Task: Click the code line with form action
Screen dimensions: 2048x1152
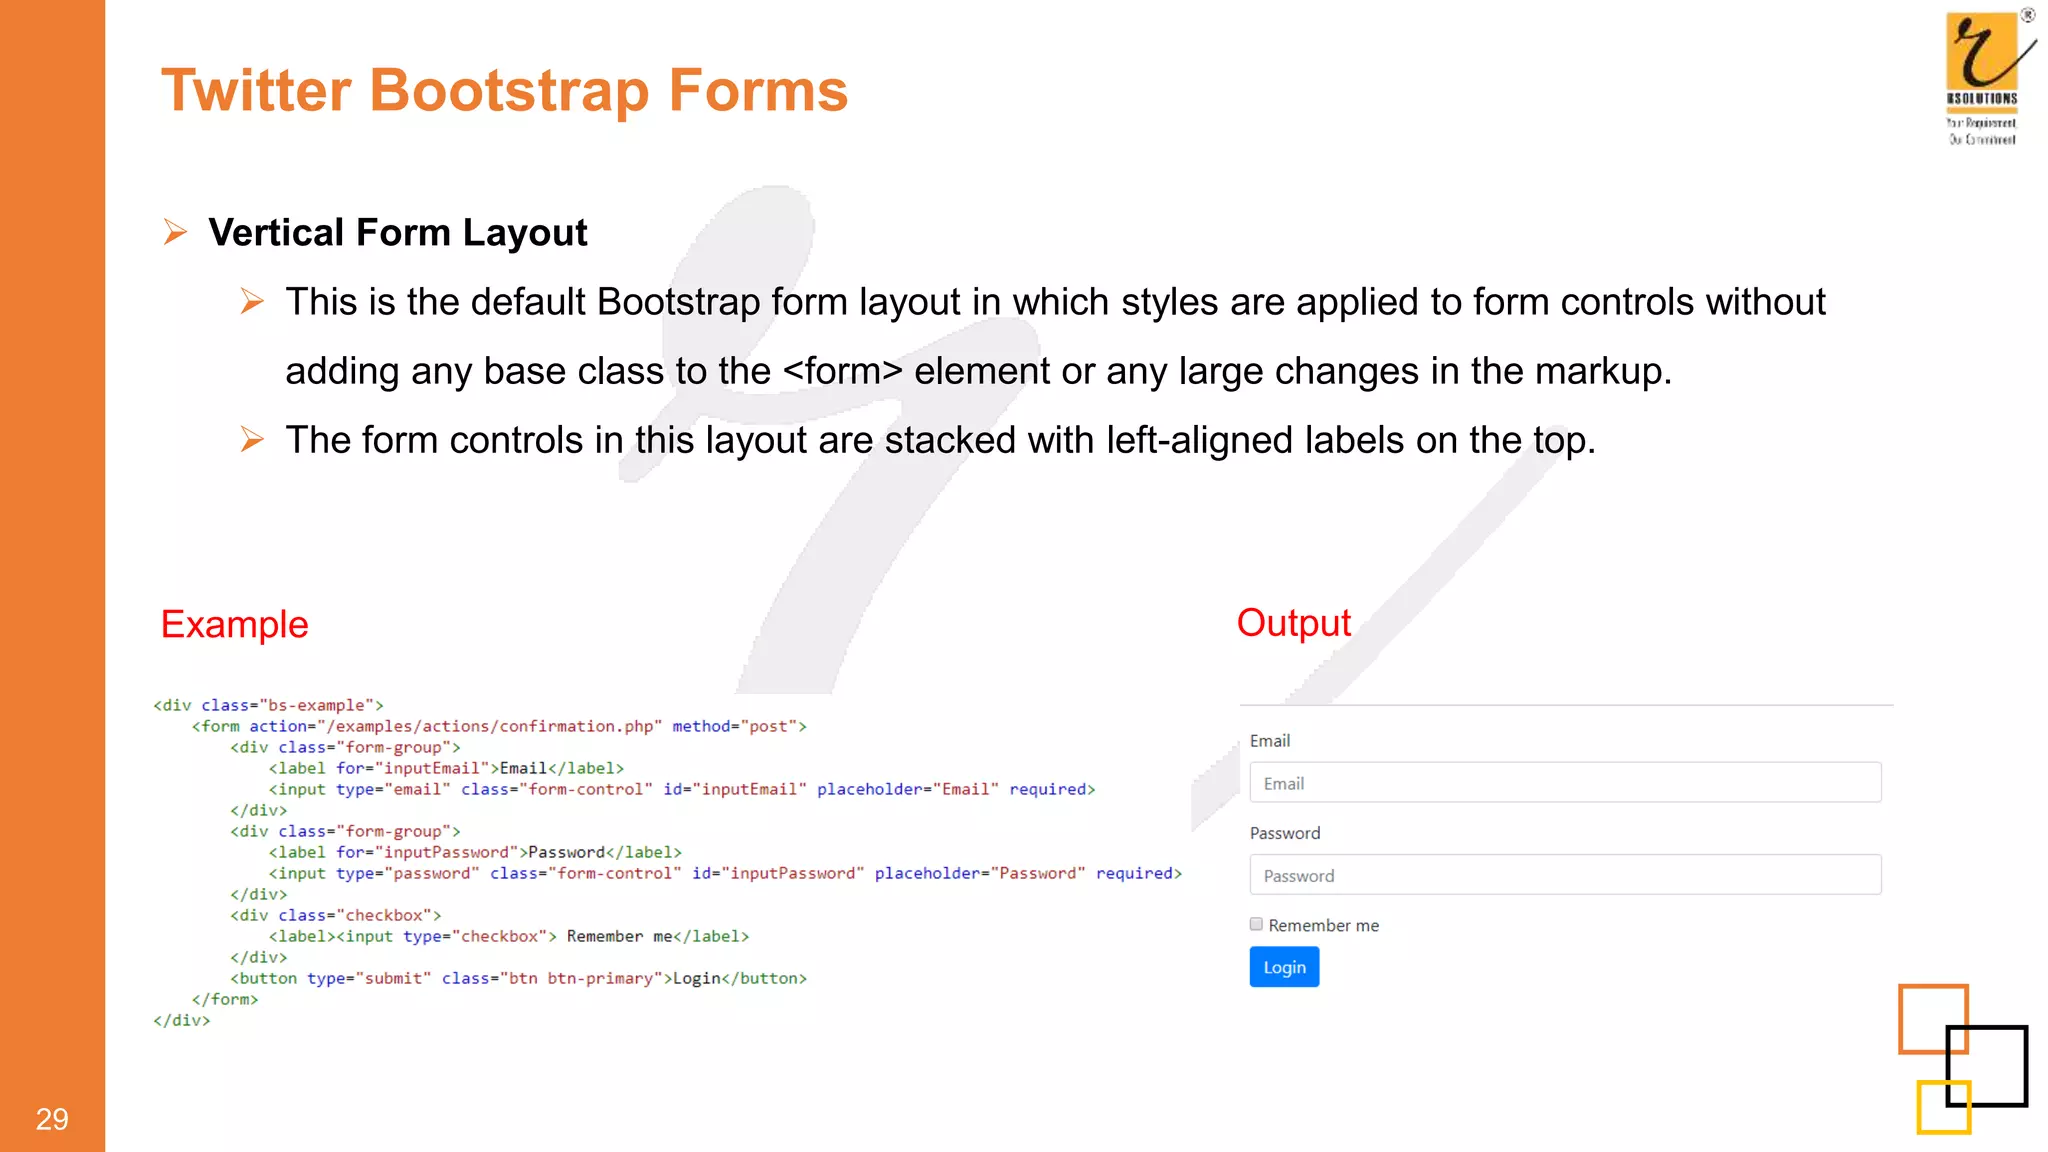Action: tap(499, 726)
